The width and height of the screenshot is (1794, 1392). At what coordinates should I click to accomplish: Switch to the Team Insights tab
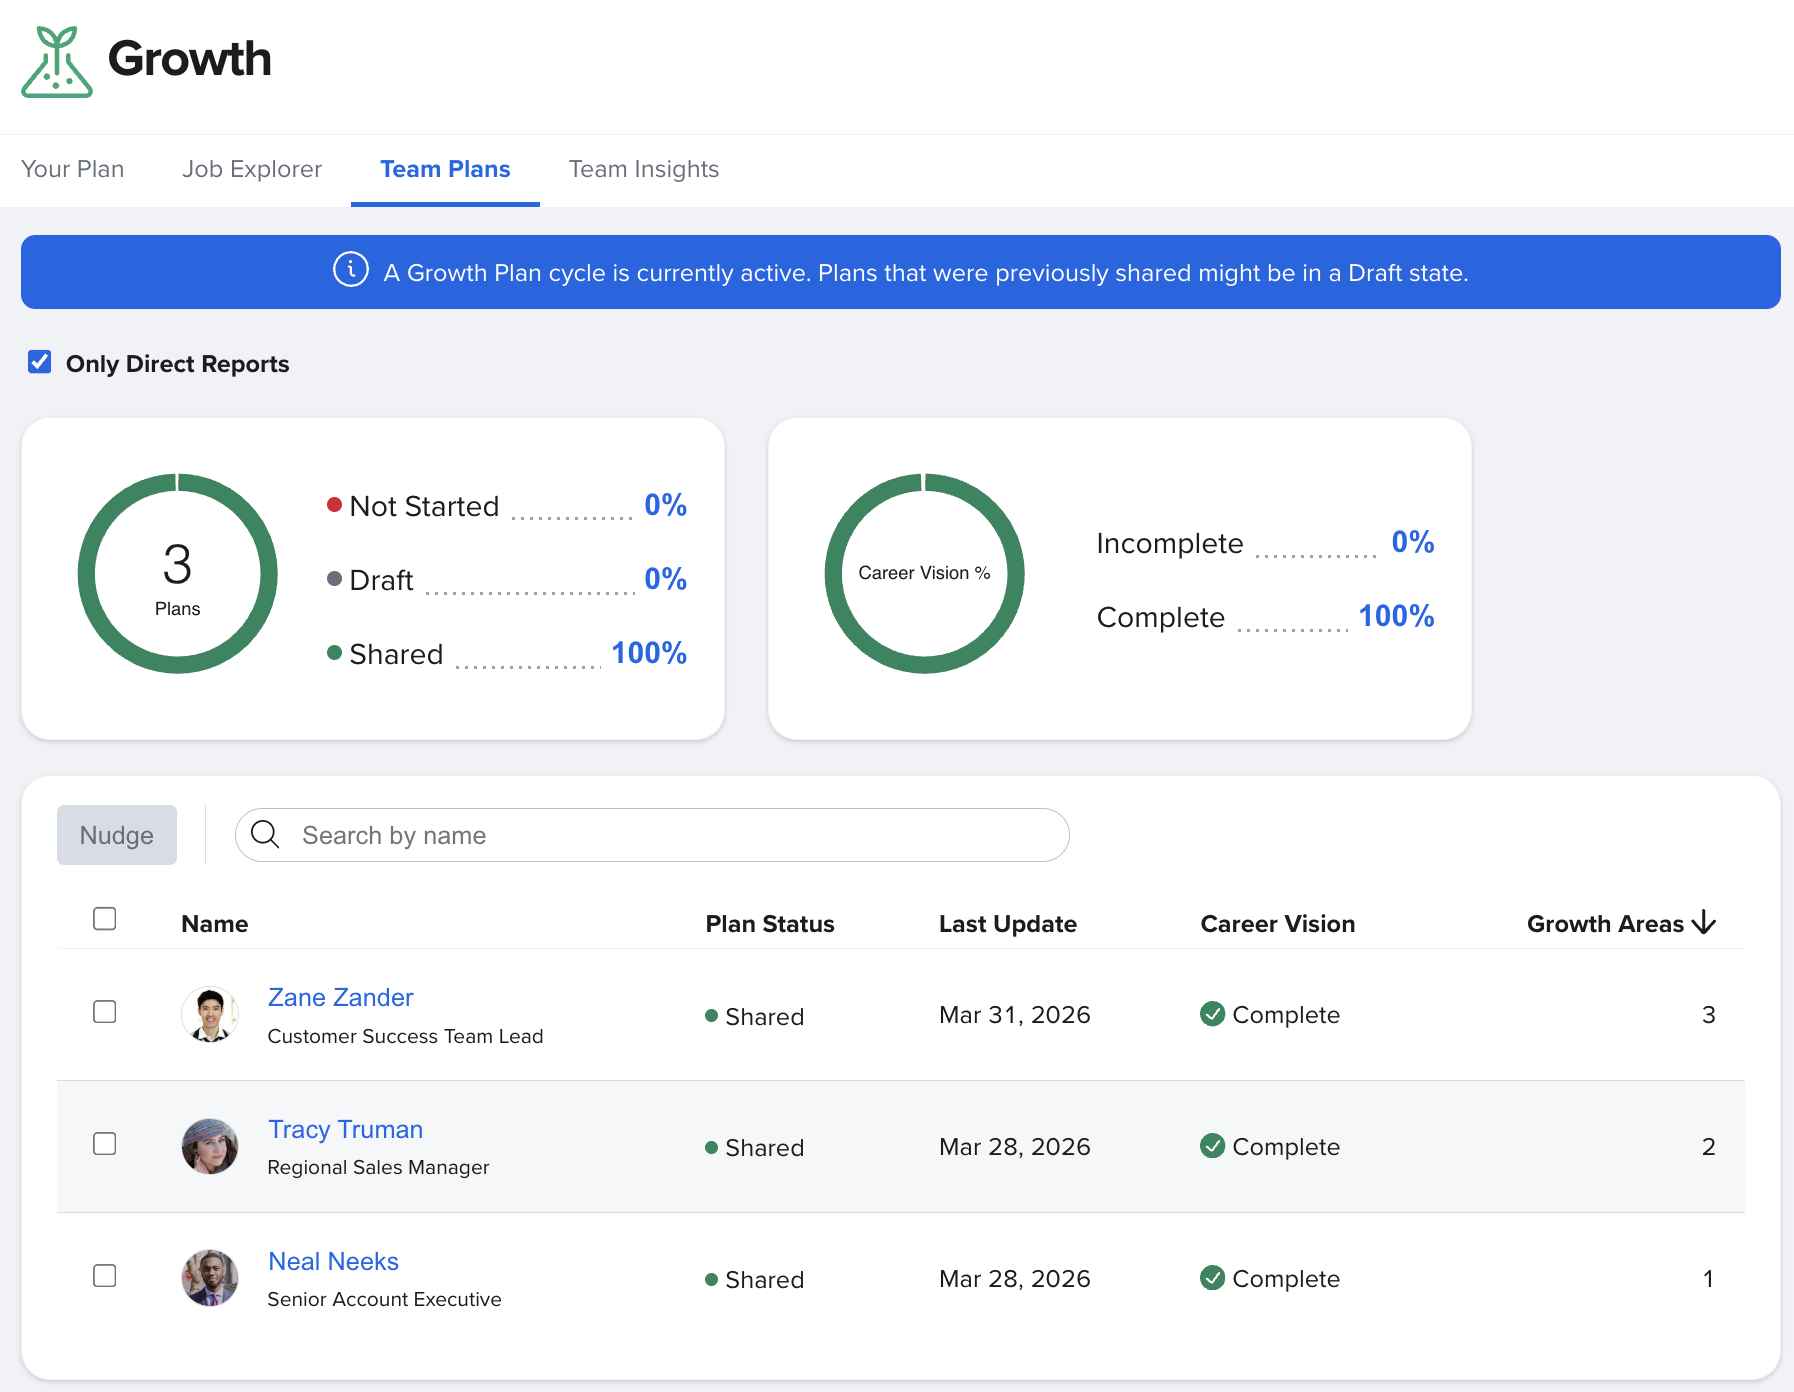(x=643, y=169)
